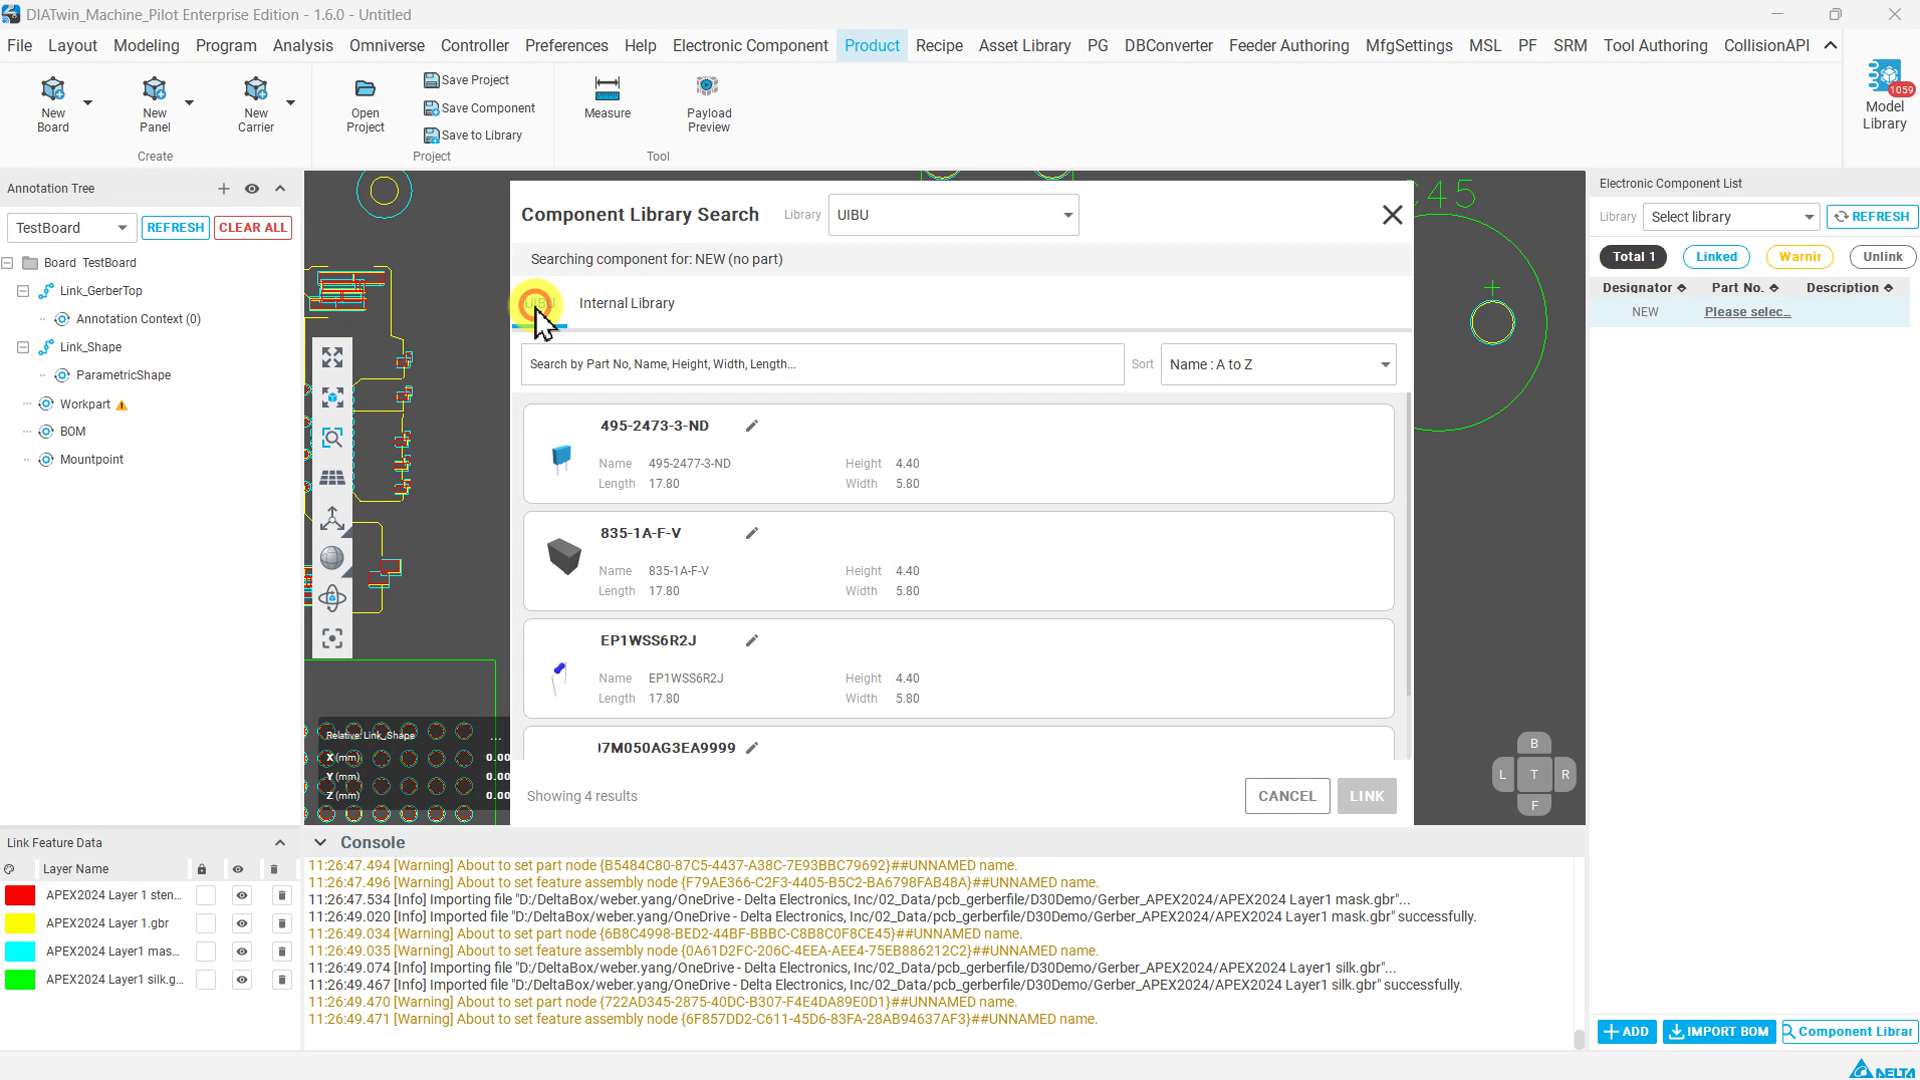Activate the zoom-to-region magnifier tool

tap(332, 437)
